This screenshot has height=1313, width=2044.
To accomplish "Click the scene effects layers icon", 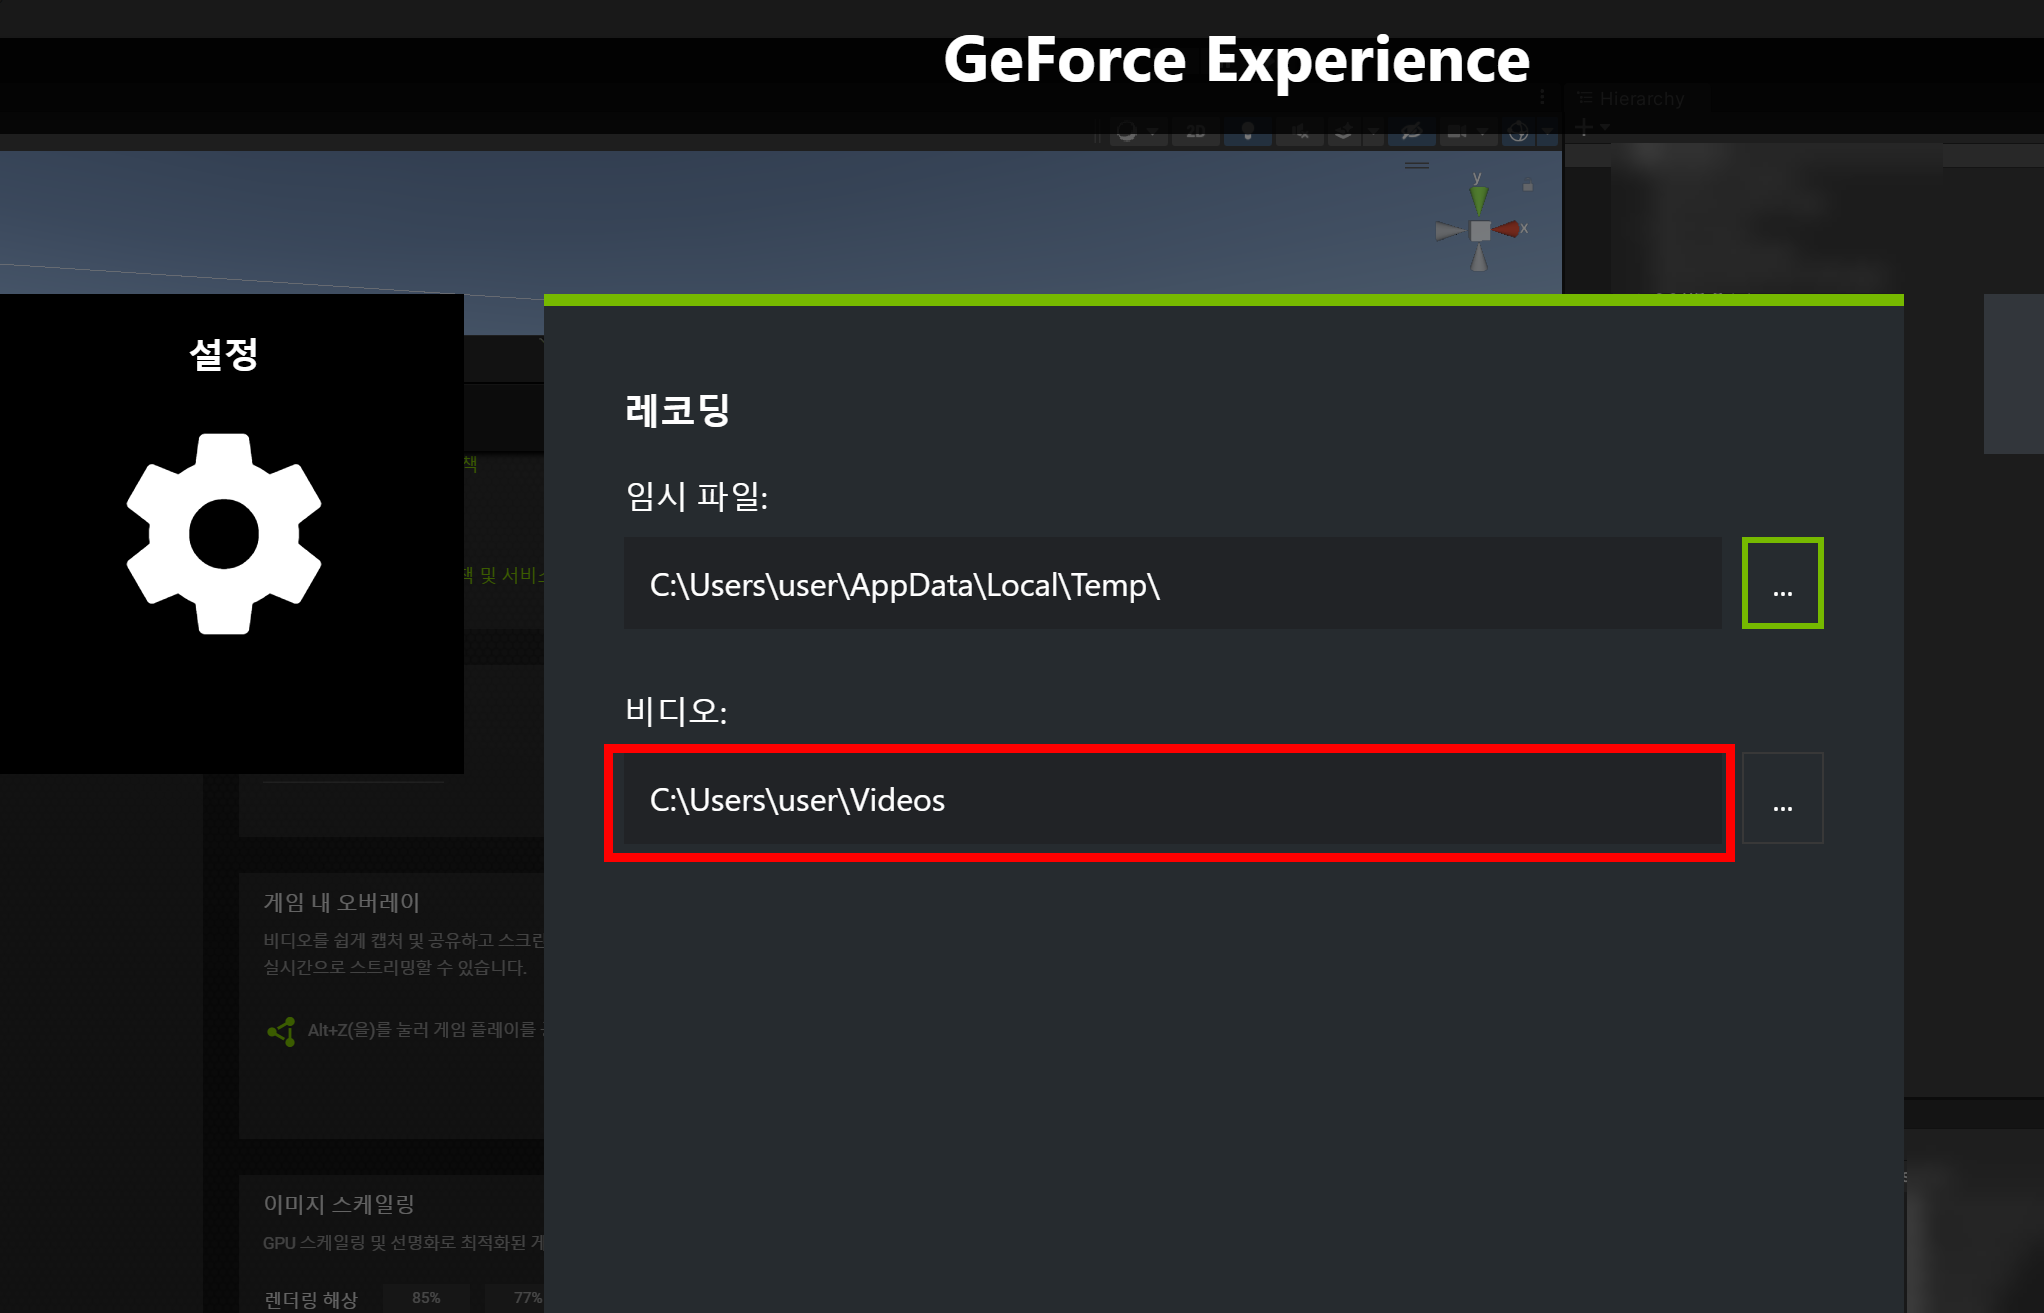I will click(1344, 132).
